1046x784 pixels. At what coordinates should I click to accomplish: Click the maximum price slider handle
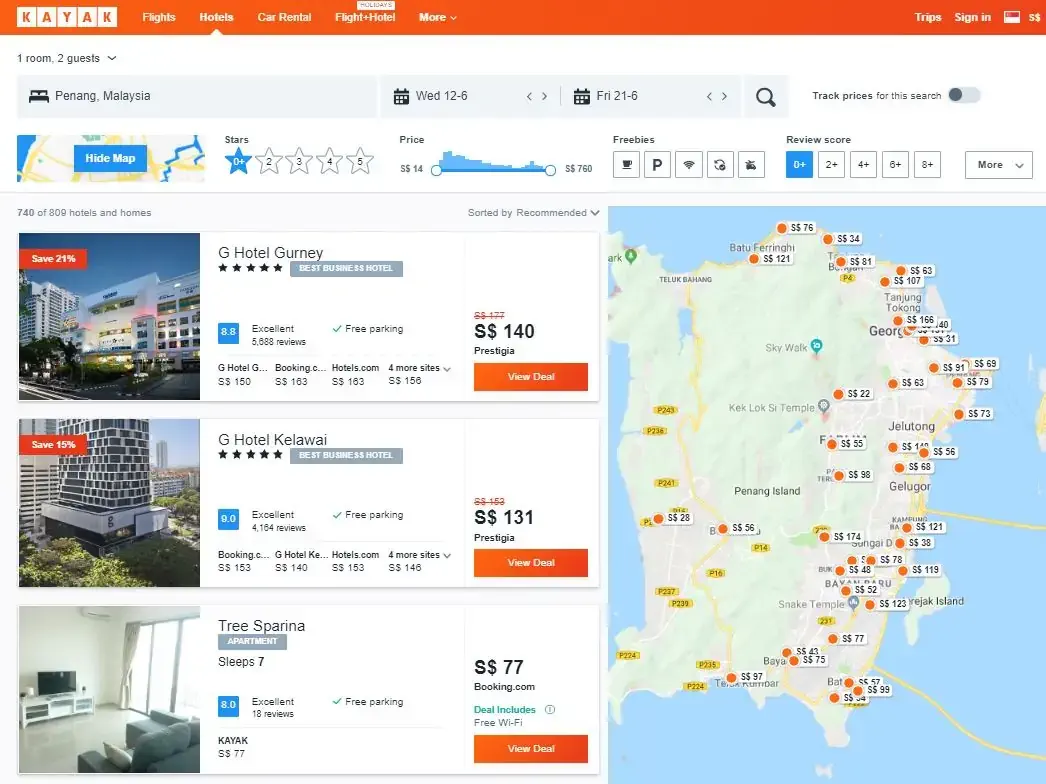[550, 170]
